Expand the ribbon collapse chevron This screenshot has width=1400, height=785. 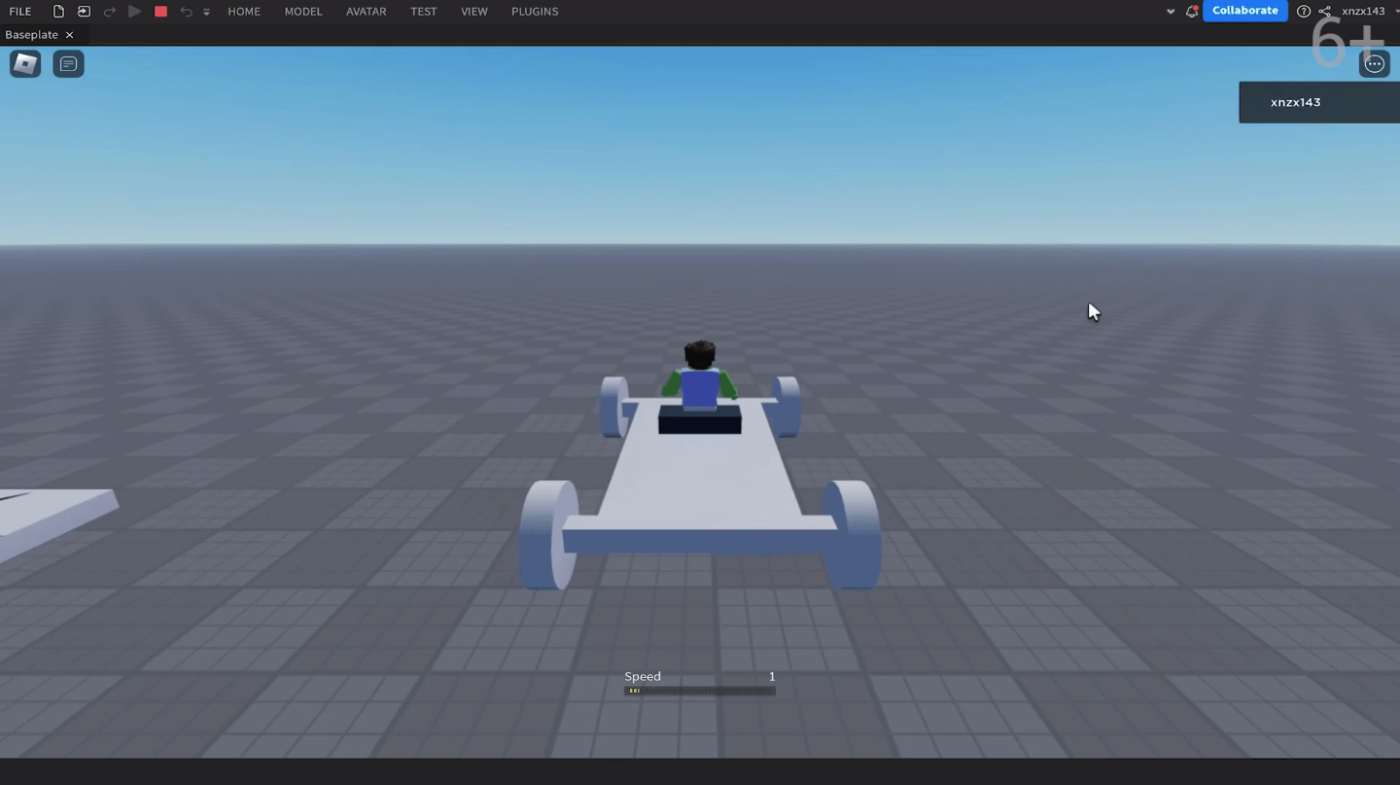click(1171, 12)
